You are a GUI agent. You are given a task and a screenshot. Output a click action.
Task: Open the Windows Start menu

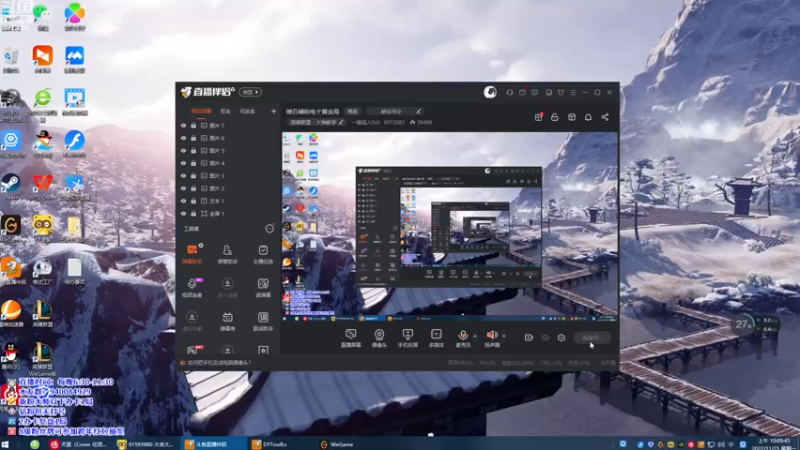[6, 444]
